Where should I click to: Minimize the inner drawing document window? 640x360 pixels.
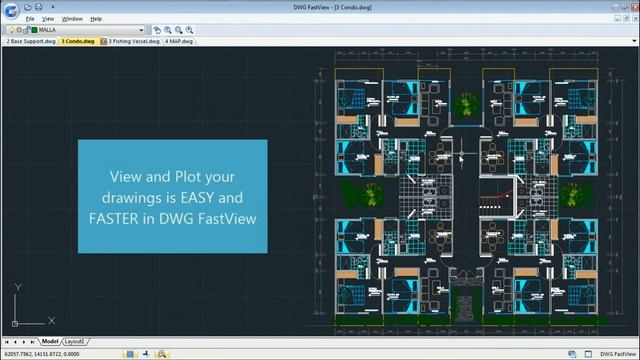coord(618,19)
